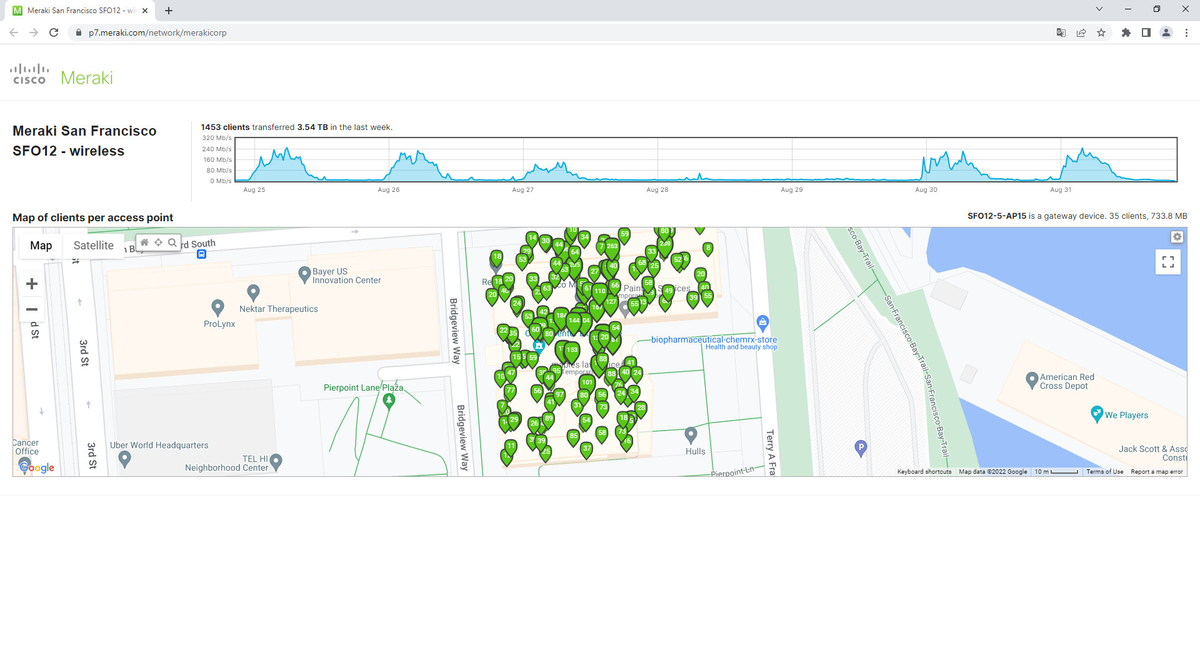Bookmark this page with the star
1200x650 pixels.
coord(1101,32)
